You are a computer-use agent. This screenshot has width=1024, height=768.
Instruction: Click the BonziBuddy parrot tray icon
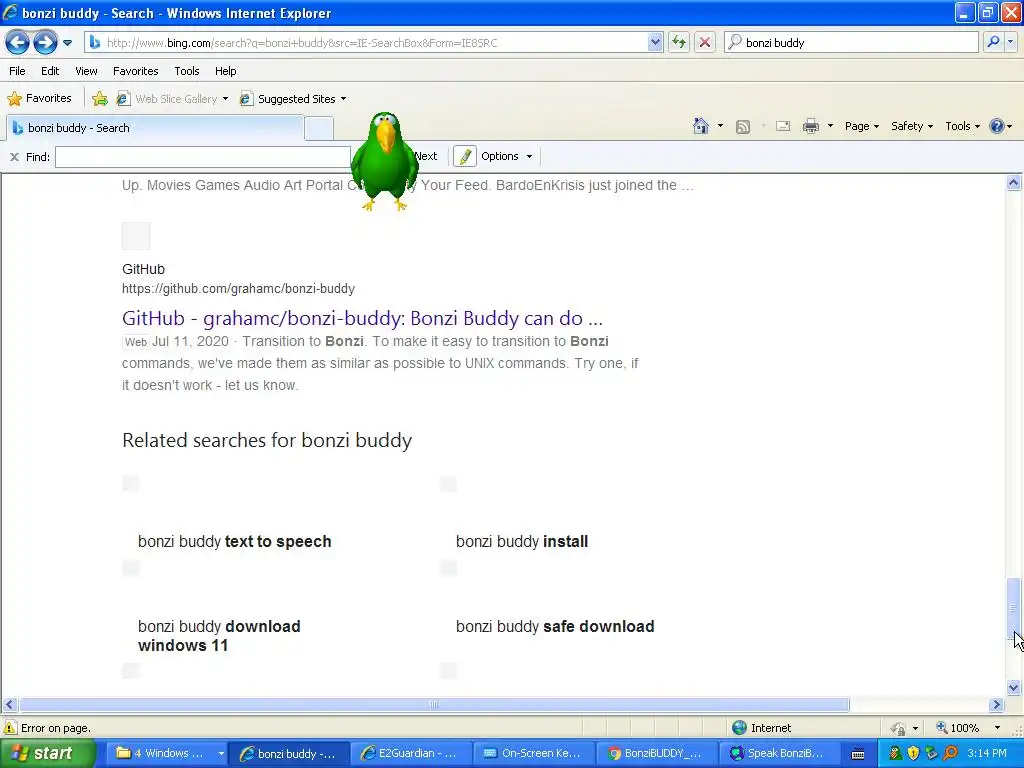[895, 754]
